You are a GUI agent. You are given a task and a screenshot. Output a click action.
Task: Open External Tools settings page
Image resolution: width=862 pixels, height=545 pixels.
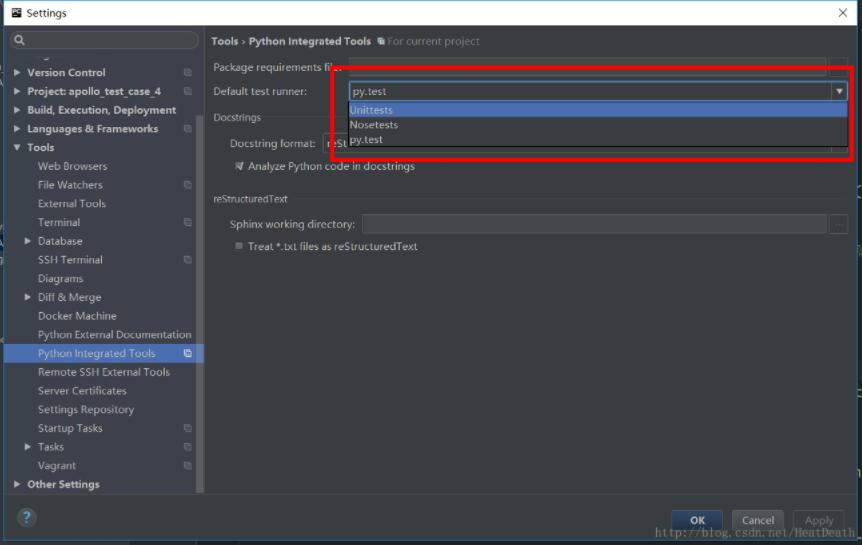point(71,203)
